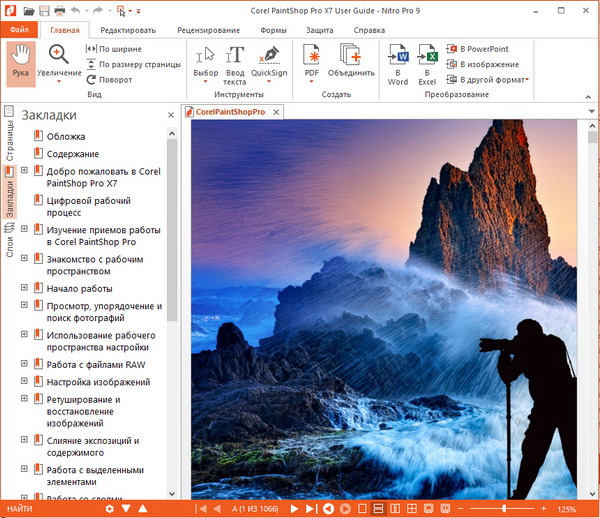Switch to the Рецензирование ribbon tab

pyautogui.click(x=207, y=30)
